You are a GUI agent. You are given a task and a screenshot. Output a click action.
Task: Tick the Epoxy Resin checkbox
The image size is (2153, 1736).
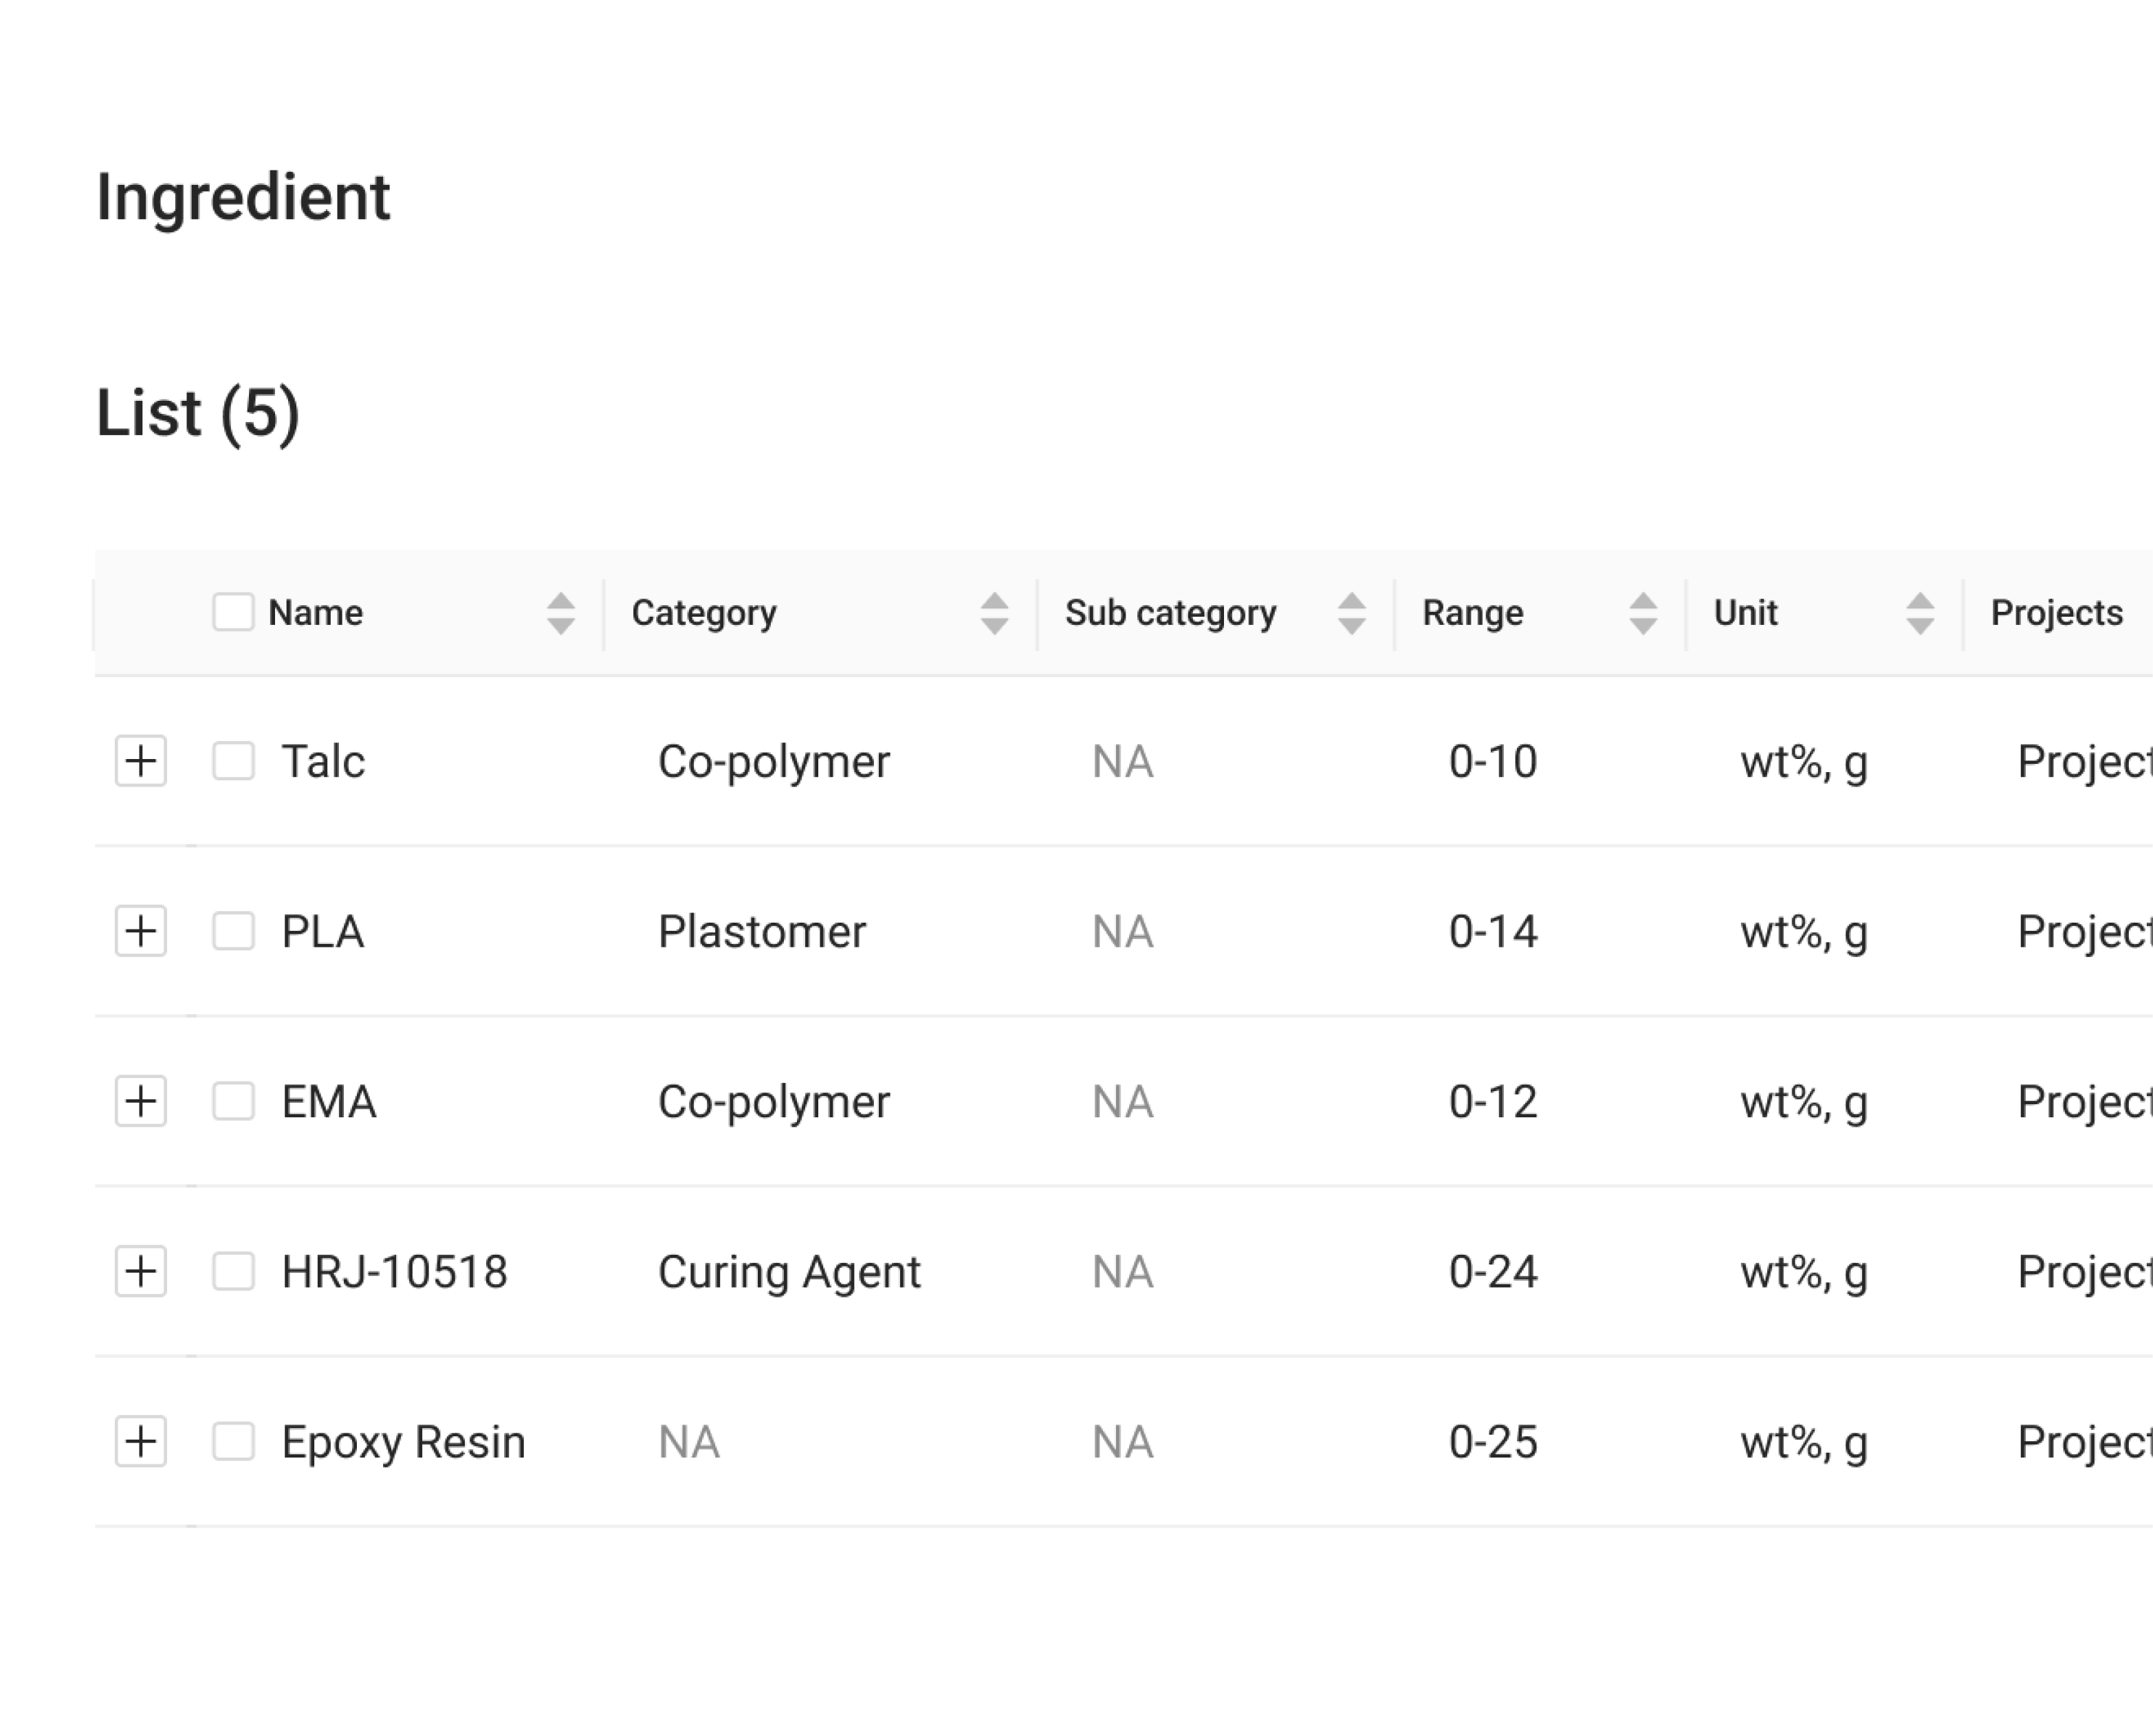tap(233, 1441)
